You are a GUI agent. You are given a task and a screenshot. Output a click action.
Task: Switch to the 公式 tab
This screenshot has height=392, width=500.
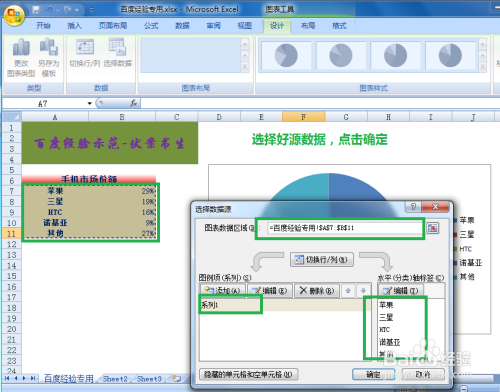(151, 26)
